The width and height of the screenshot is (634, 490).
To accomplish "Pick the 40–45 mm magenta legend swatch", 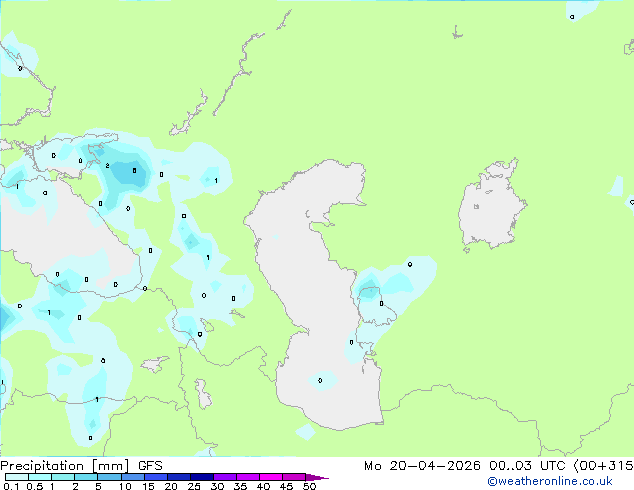I will (x=271, y=477).
